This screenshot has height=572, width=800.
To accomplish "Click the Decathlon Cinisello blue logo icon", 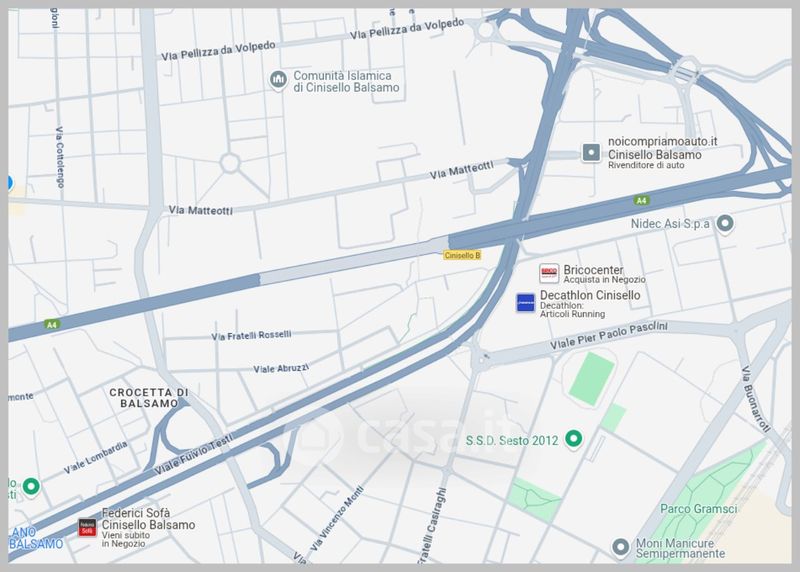I will tap(526, 303).
